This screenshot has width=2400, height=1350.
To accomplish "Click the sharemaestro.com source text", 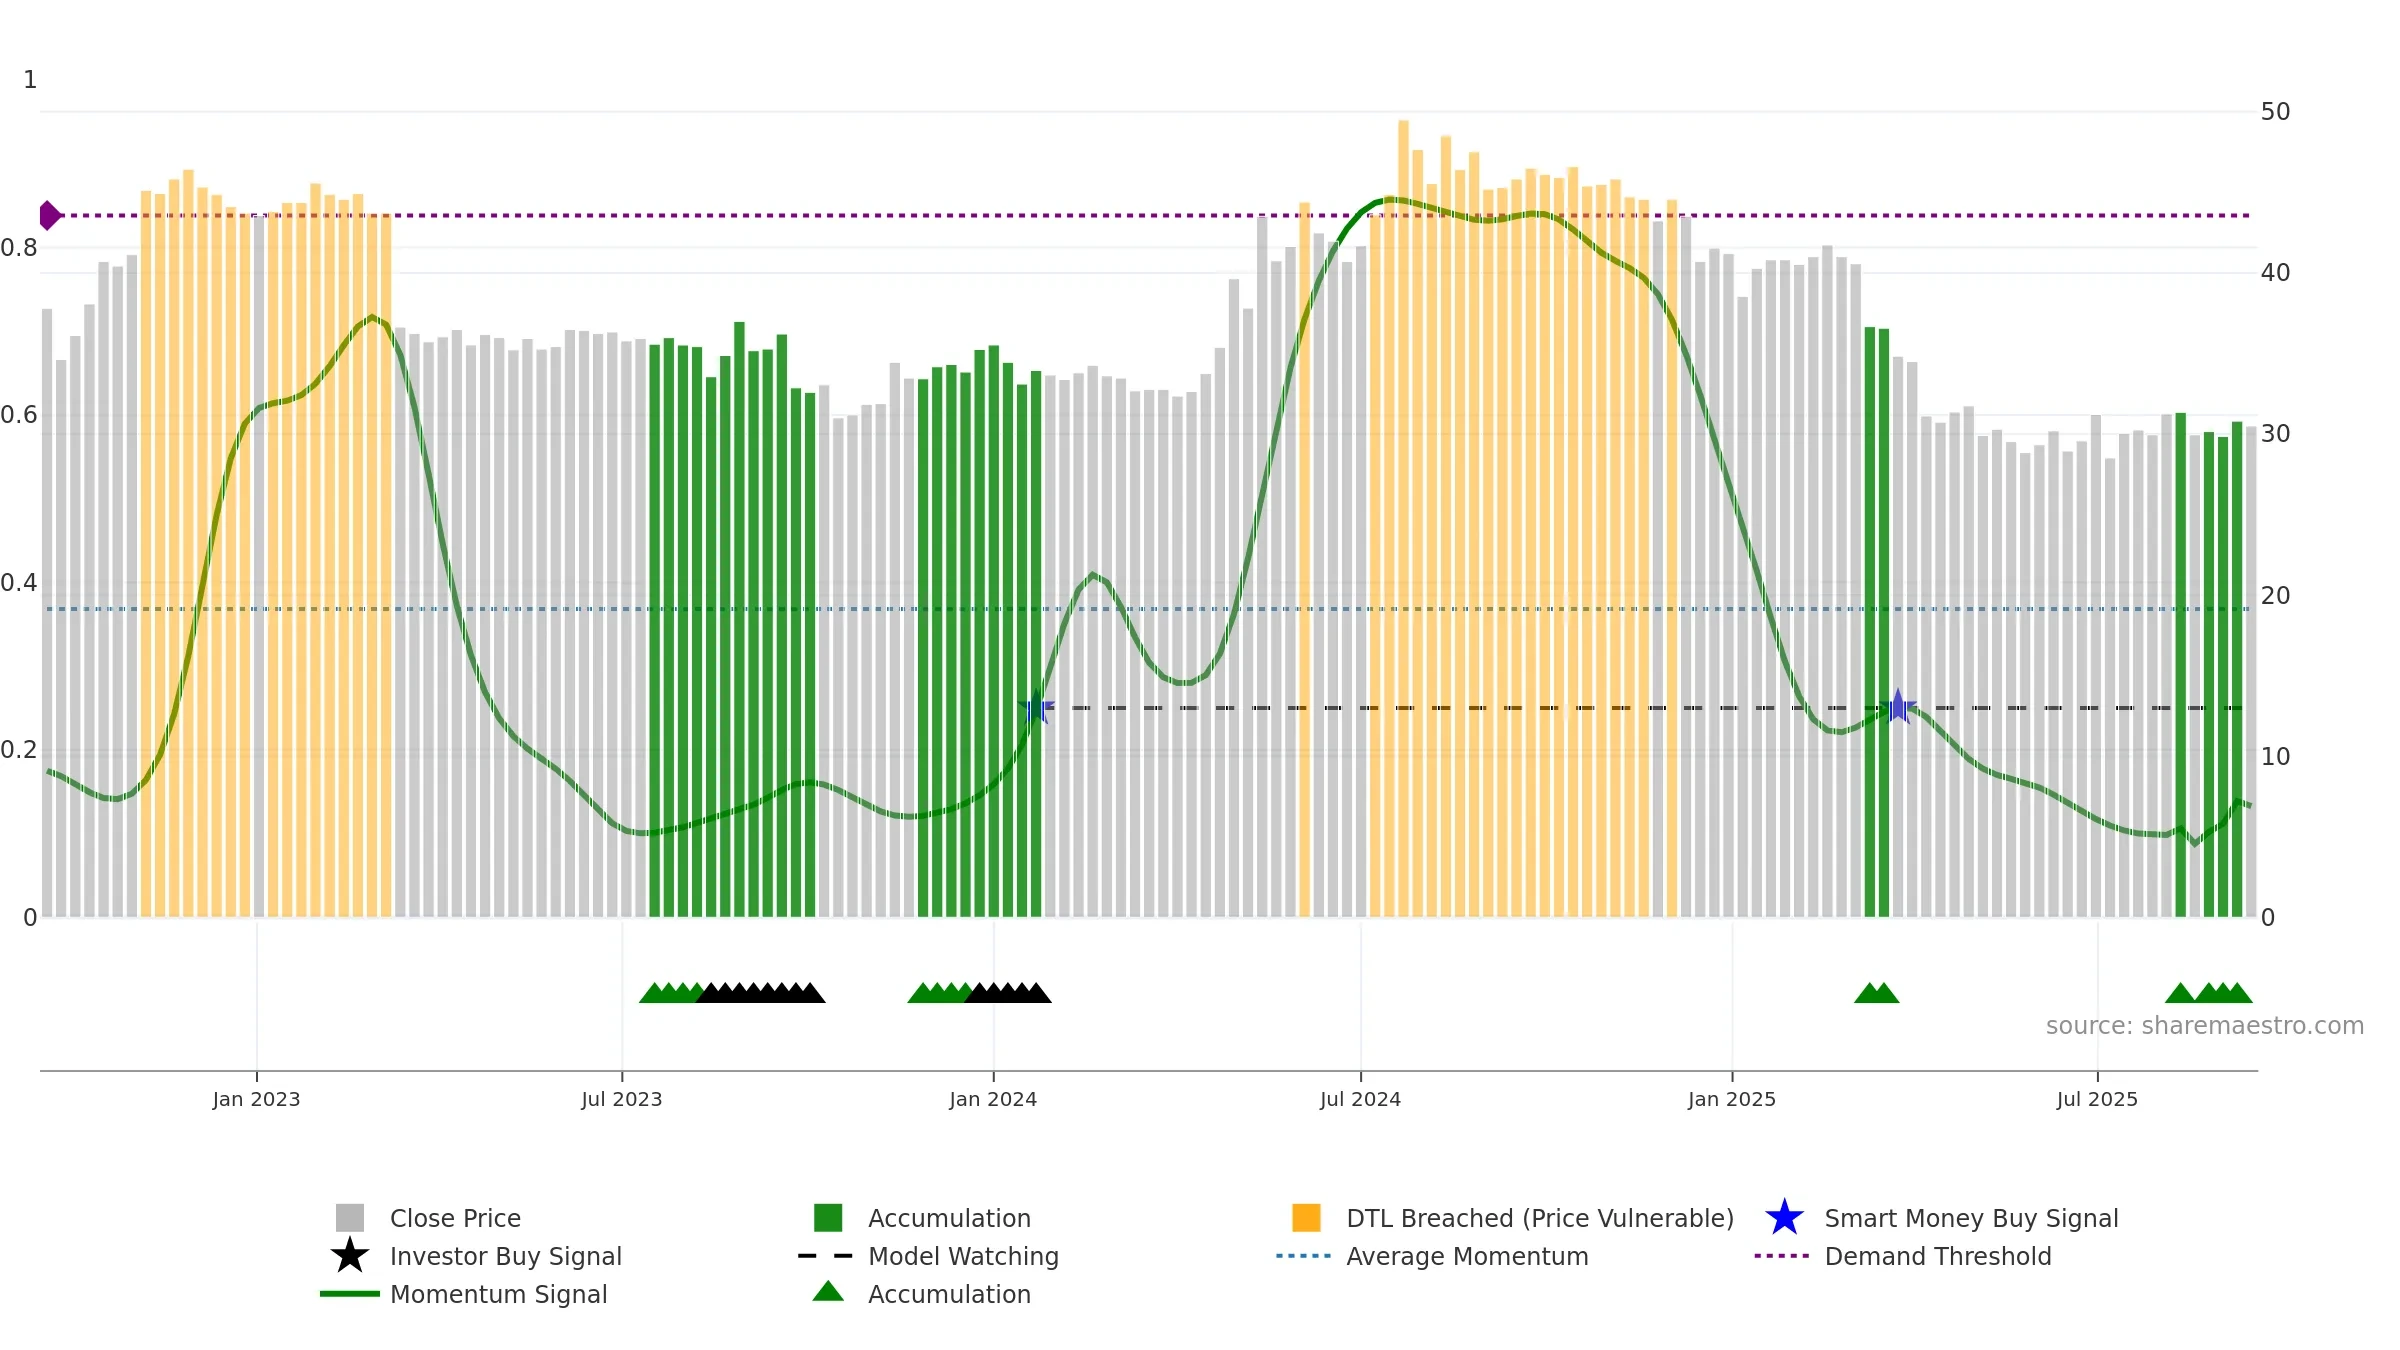I will (2204, 1026).
